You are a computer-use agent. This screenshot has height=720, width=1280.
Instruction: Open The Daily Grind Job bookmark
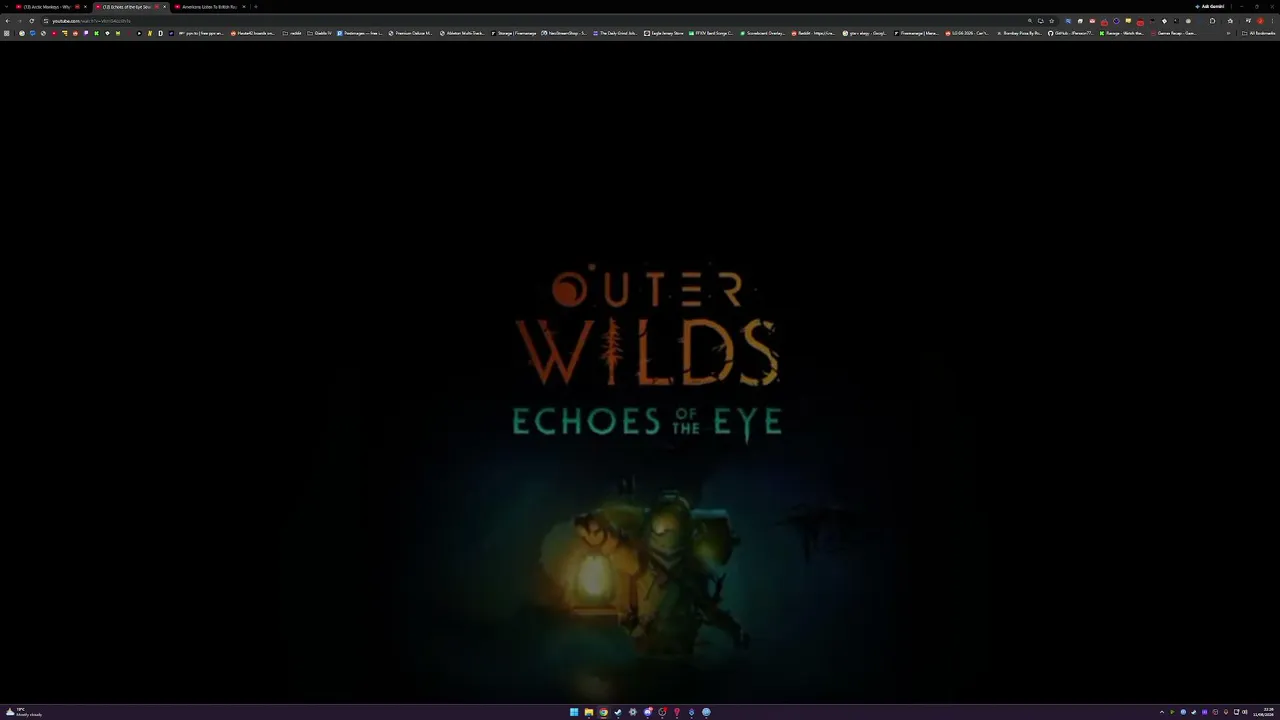[x=616, y=33]
